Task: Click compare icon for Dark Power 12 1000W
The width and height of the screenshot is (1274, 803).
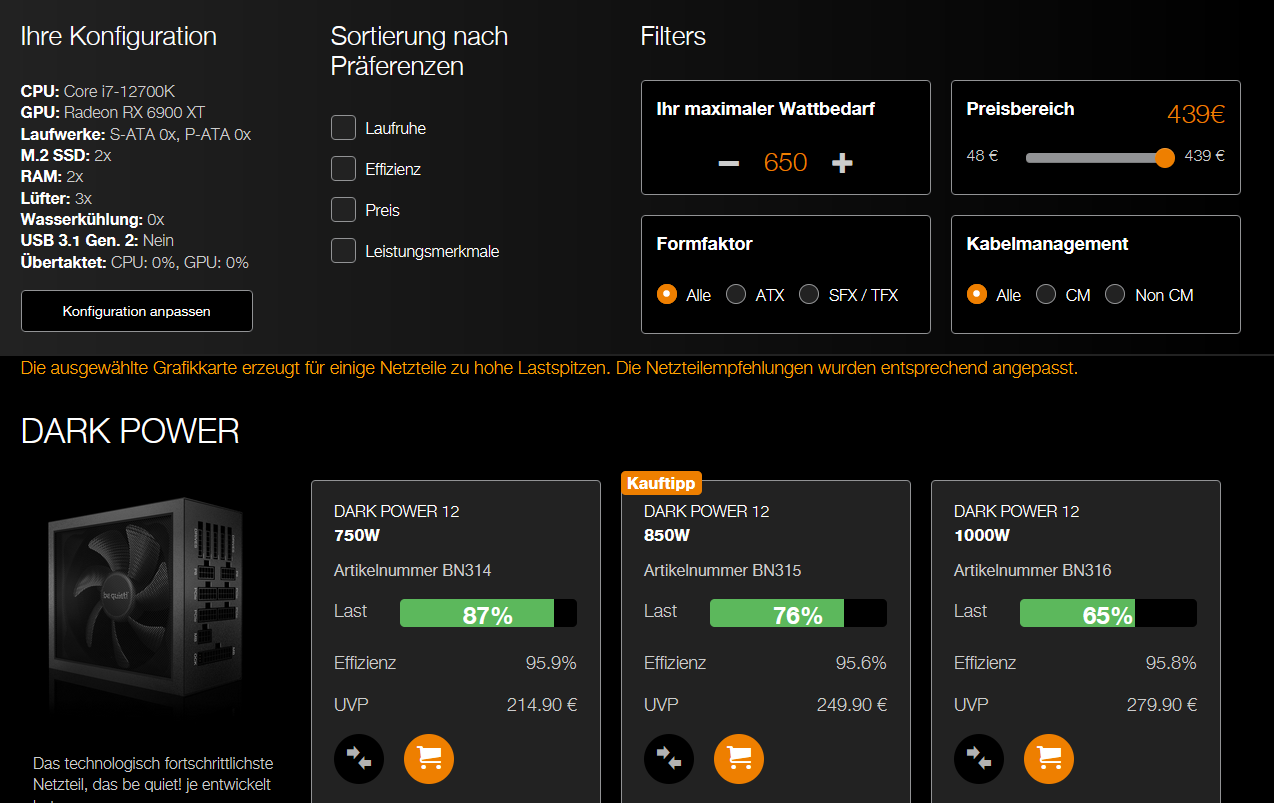Action: coord(979,759)
